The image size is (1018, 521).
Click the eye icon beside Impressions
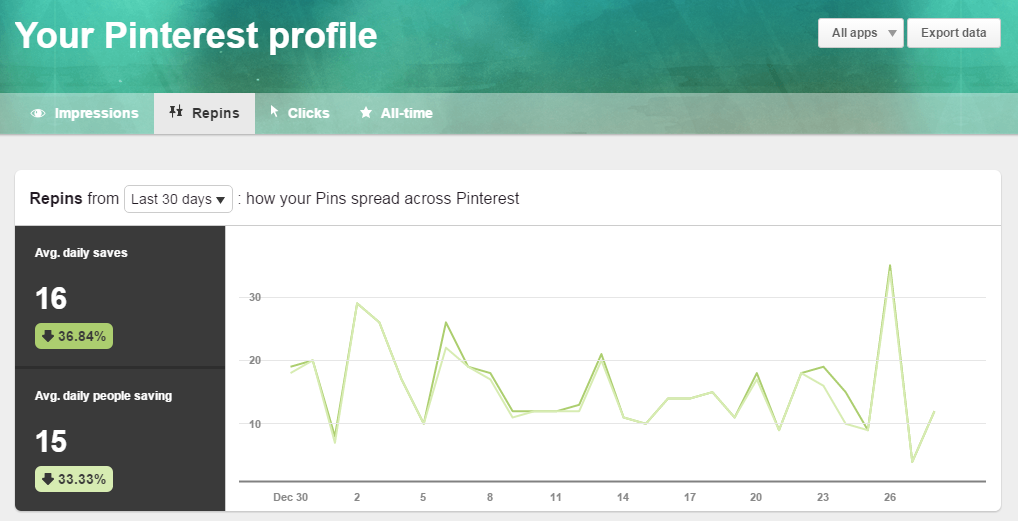coord(38,113)
